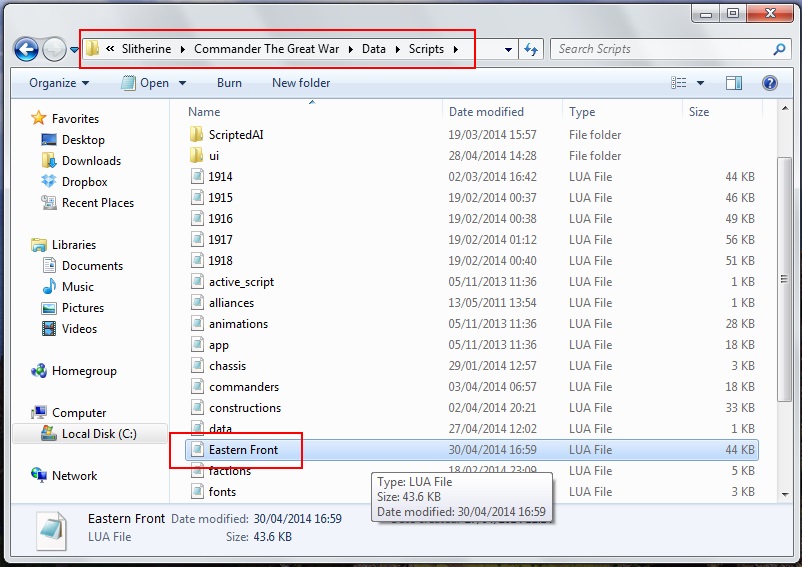Select the 1918 LUA file
Viewport: 802px width, 567px height.
pyautogui.click(x=220, y=261)
